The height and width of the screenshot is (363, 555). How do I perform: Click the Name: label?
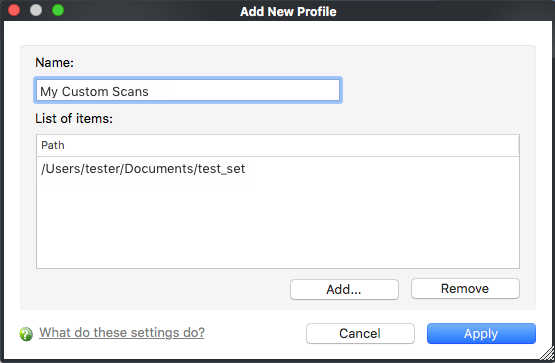(x=55, y=63)
